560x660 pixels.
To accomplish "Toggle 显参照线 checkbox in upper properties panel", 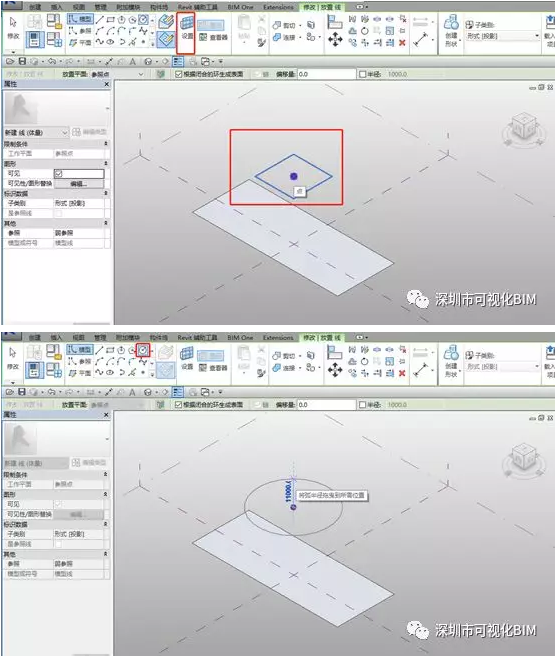I will click(x=59, y=213).
